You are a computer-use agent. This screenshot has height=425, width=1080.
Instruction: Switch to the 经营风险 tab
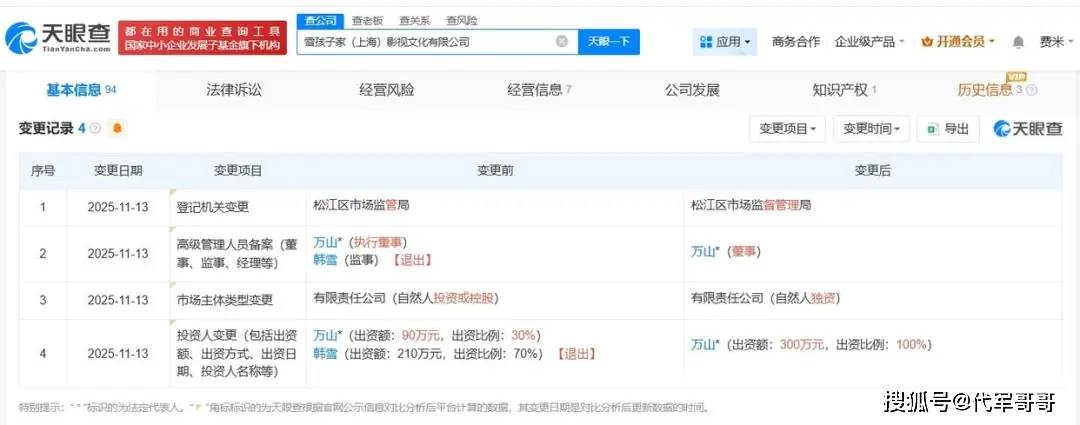[386, 90]
